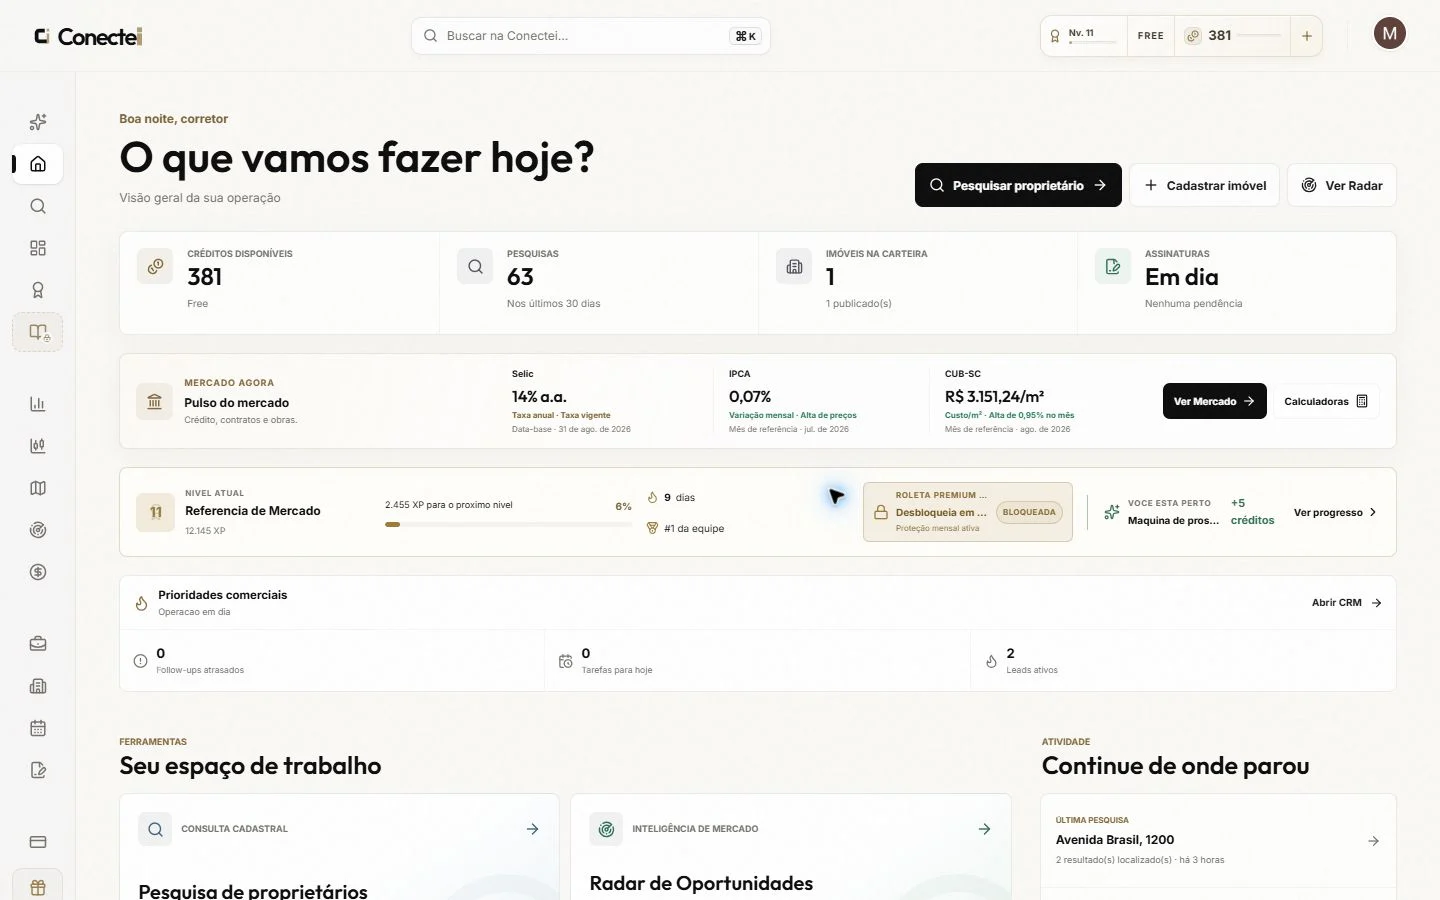Open the locked book sidebar icon
The image size is (1440, 900).
(38, 332)
